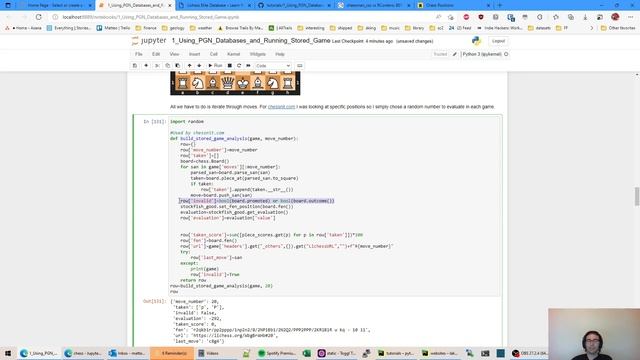Open the Kernel menu
Image resolution: width=640 pixels, height=360 pixels.
point(233,54)
